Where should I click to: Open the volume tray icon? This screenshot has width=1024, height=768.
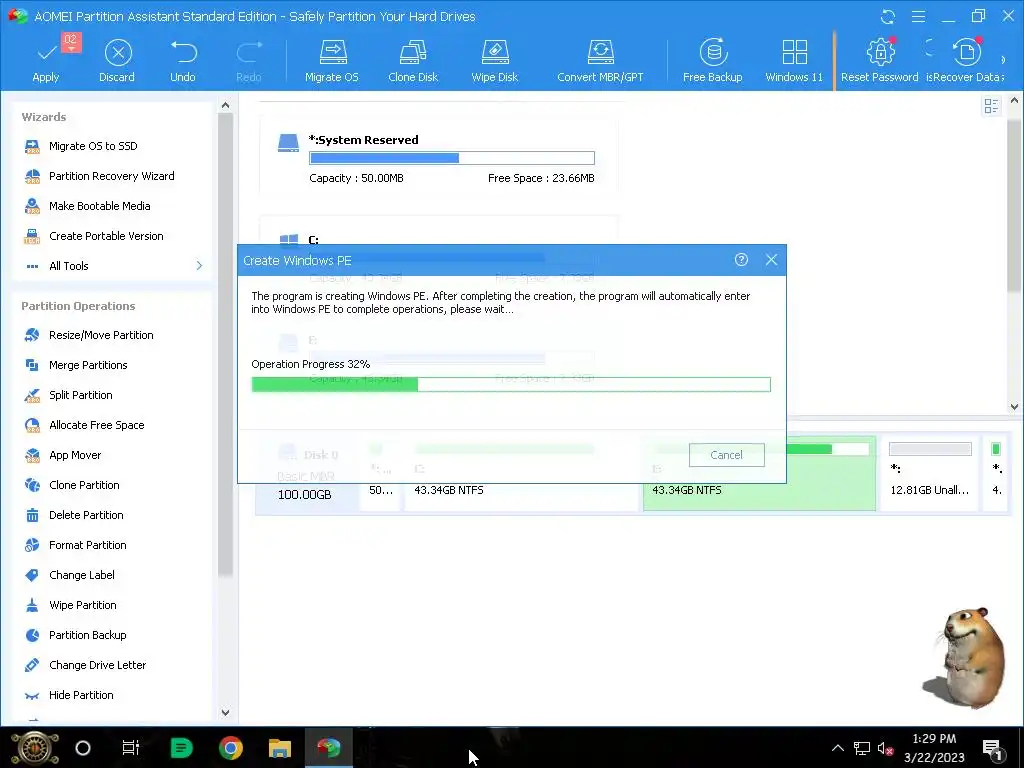[886, 748]
